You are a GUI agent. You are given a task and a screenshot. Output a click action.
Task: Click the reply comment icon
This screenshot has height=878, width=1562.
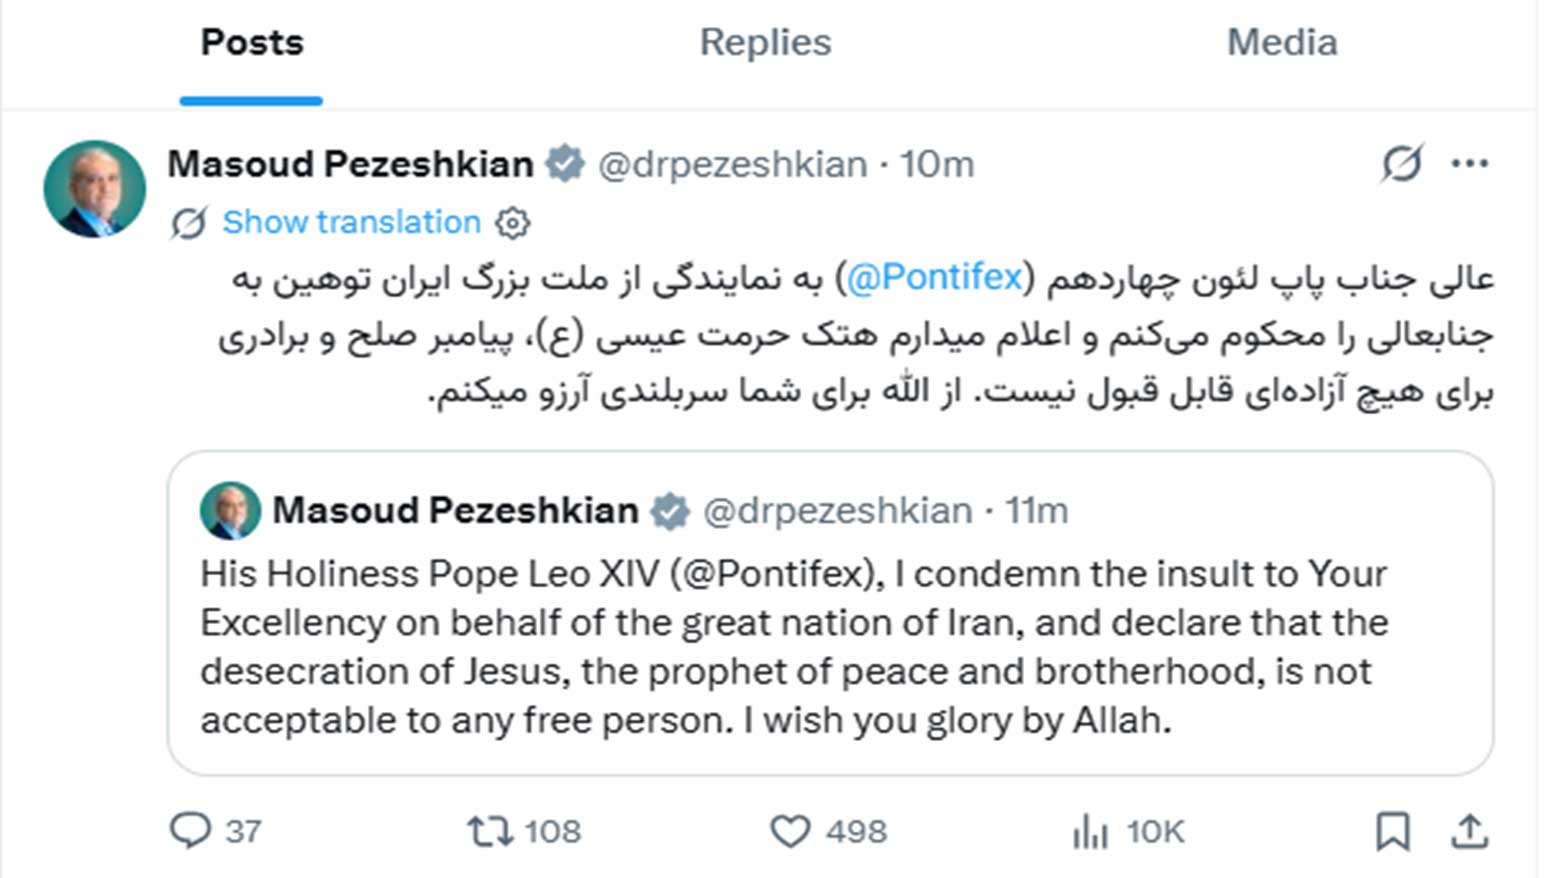190,830
